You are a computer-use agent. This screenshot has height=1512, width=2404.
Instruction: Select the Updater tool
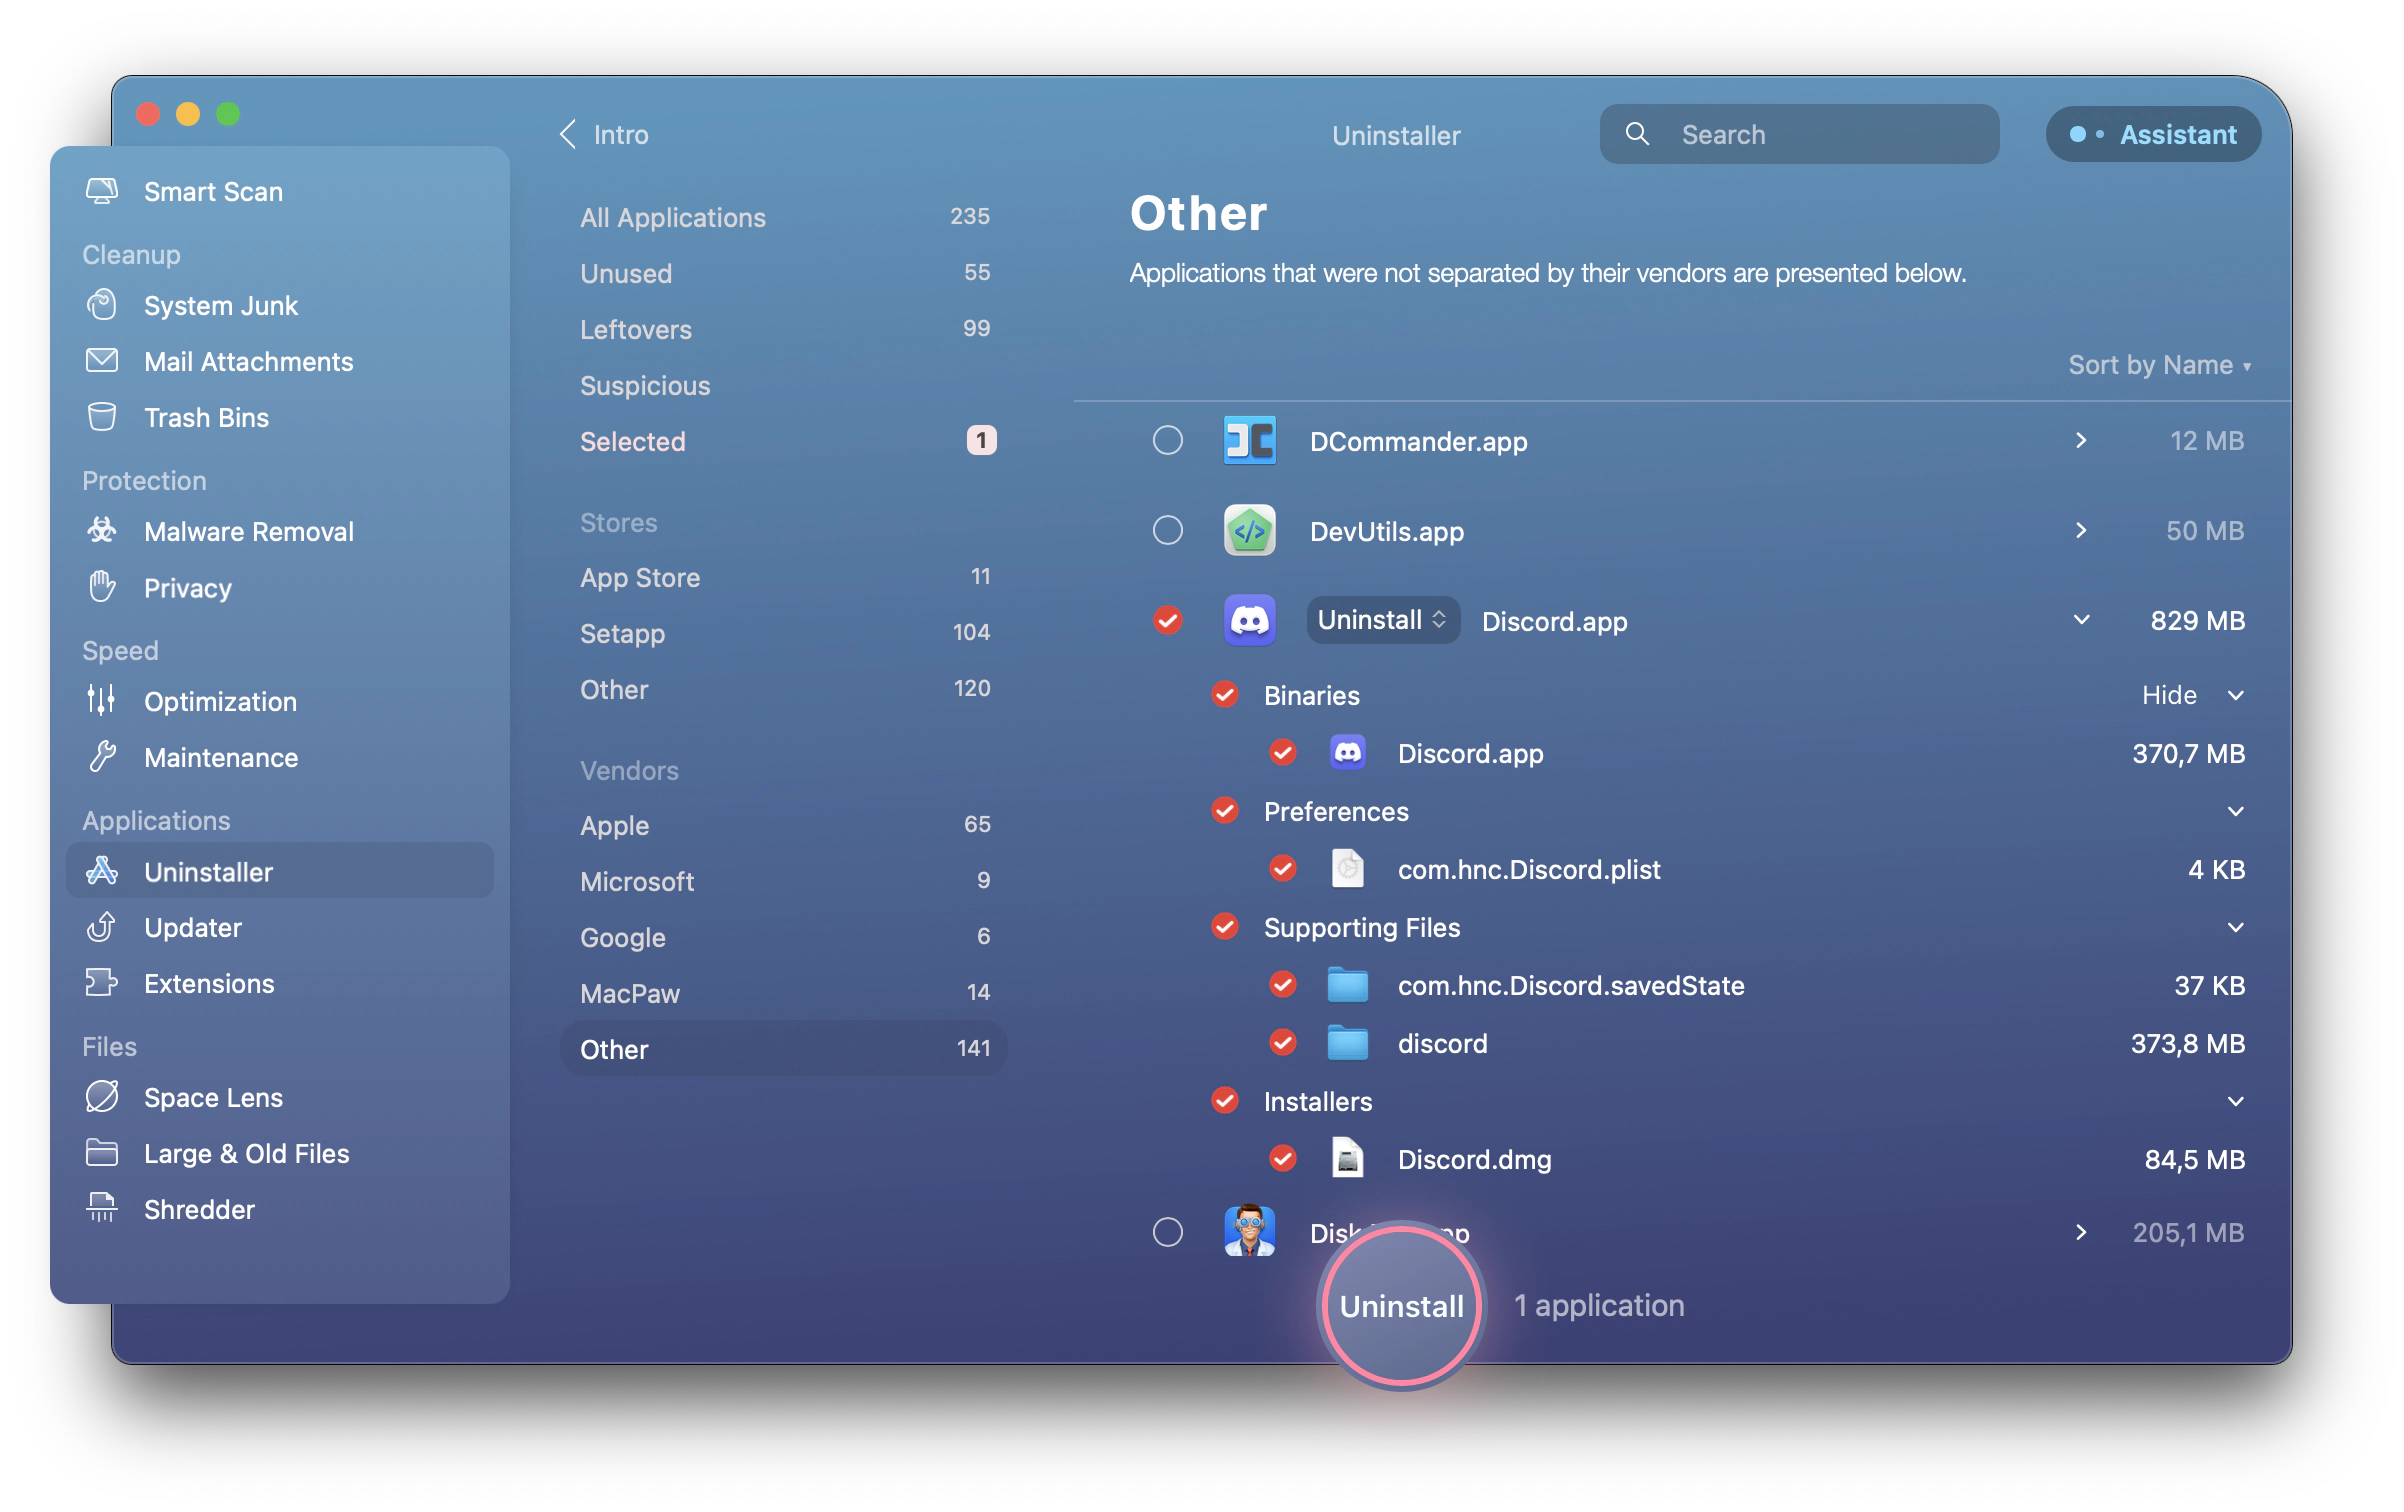[192, 927]
